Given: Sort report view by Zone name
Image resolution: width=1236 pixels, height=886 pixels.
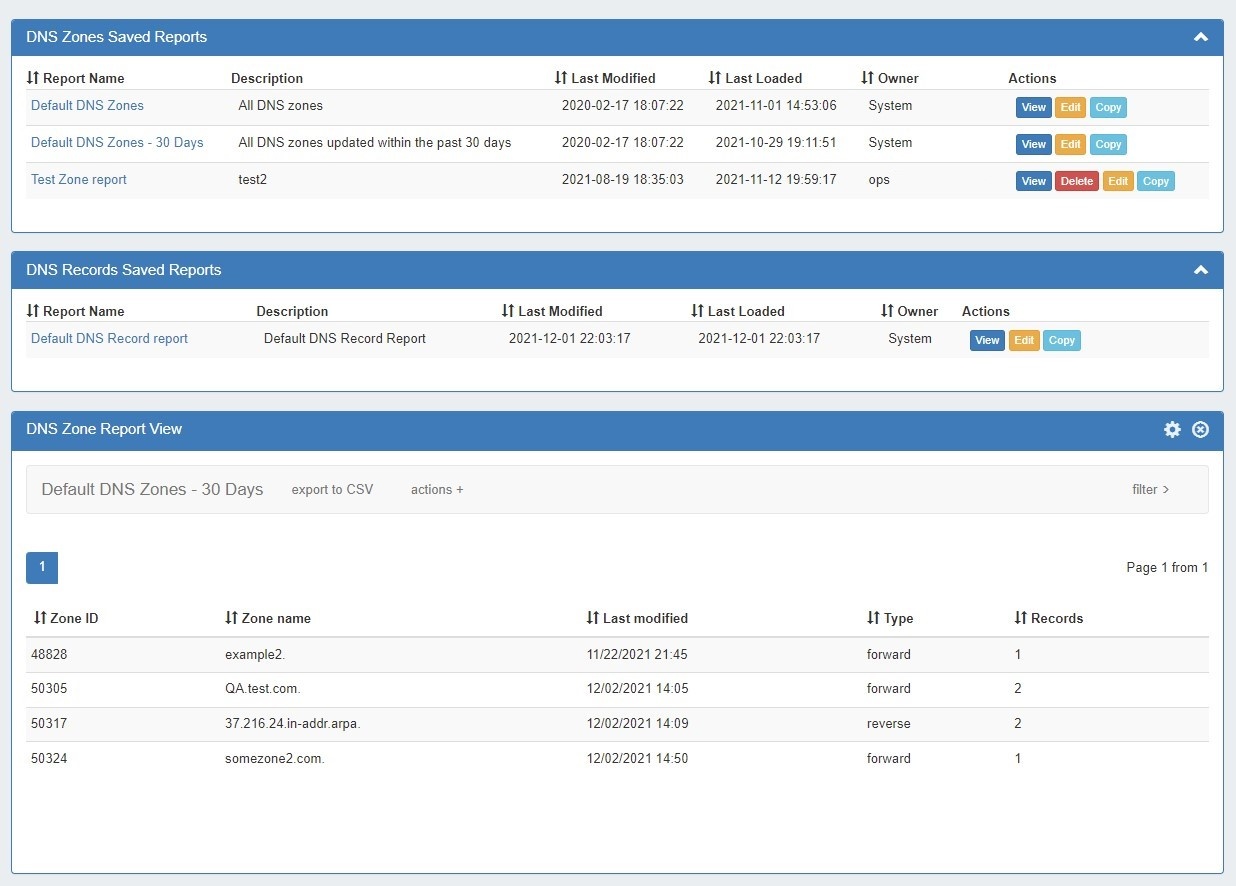Looking at the screenshot, I should (x=268, y=618).
